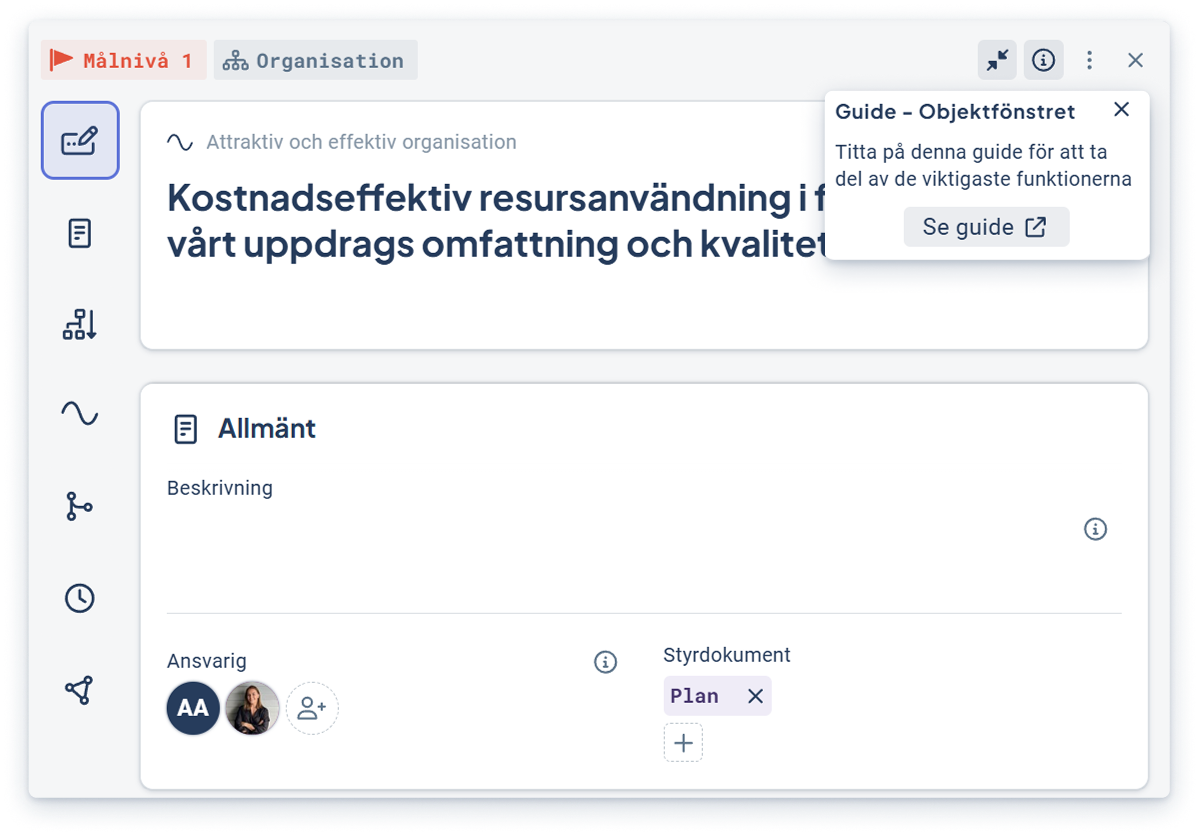Click the AA user avatar
The image size is (1199, 835).
tap(193, 709)
